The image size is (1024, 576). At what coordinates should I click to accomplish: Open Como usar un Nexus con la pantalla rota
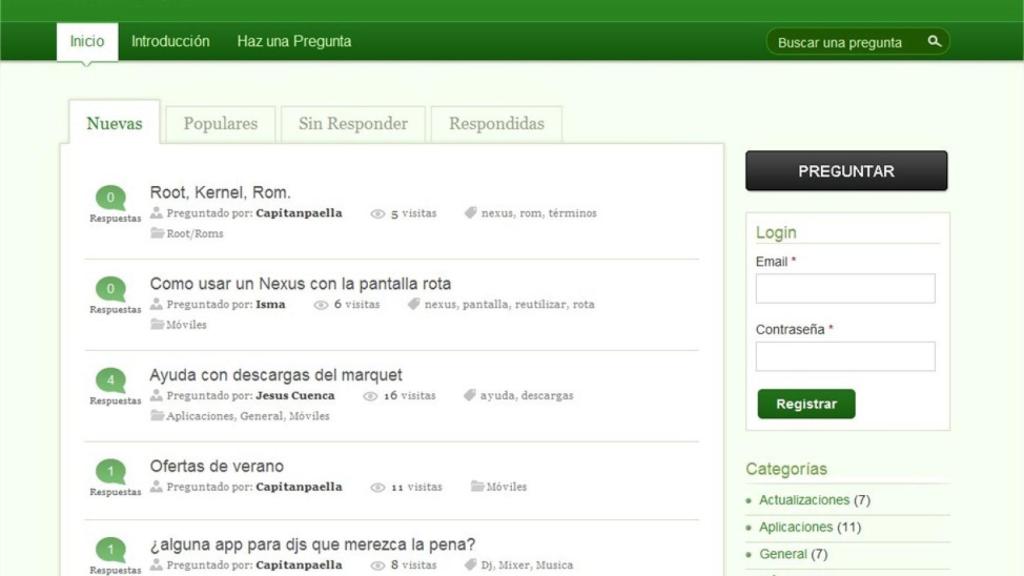click(x=302, y=283)
